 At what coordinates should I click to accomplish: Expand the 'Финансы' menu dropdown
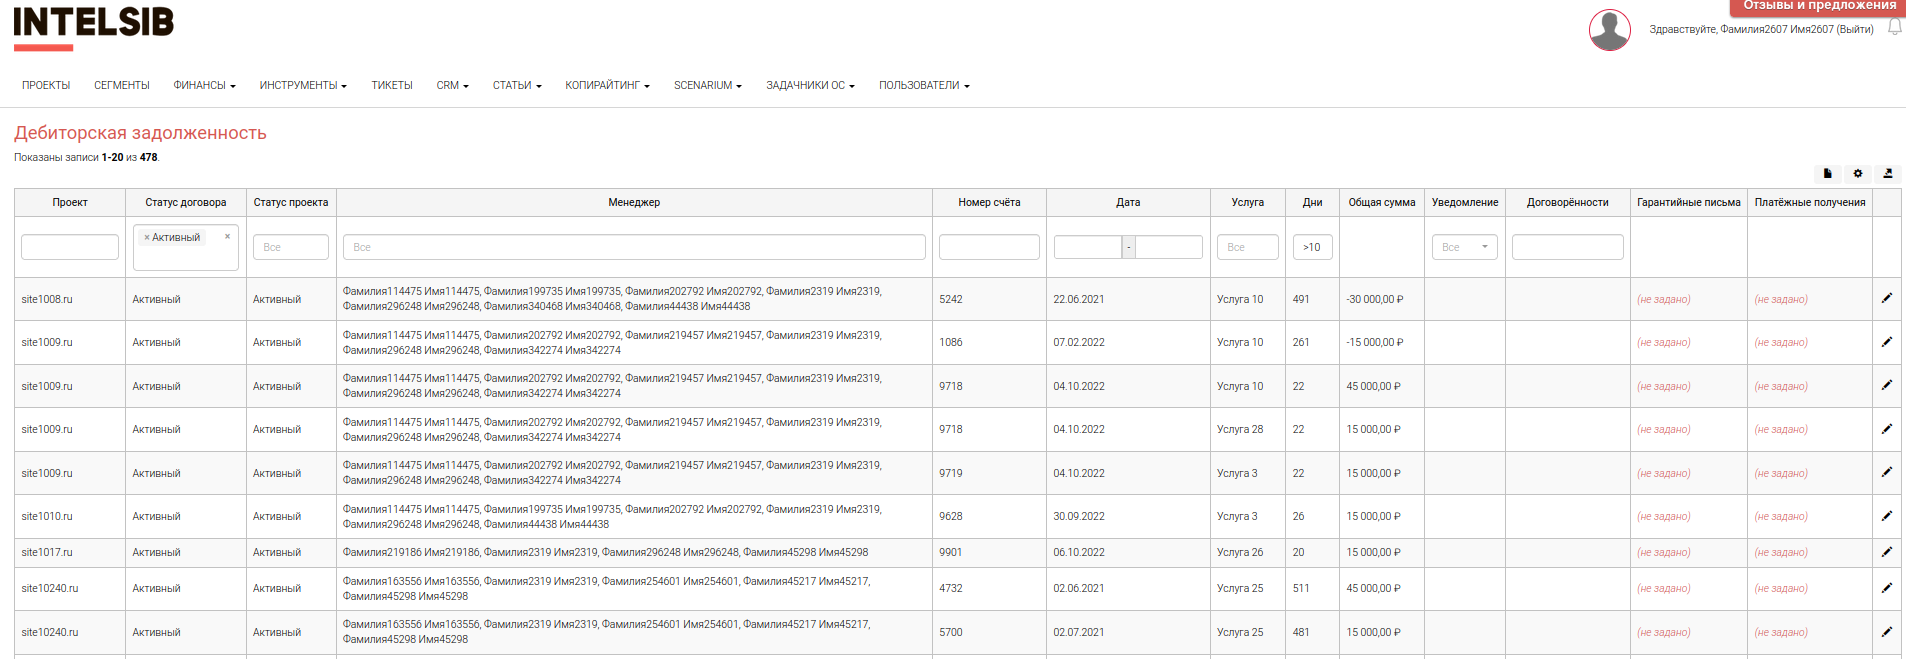click(x=204, y=86)
